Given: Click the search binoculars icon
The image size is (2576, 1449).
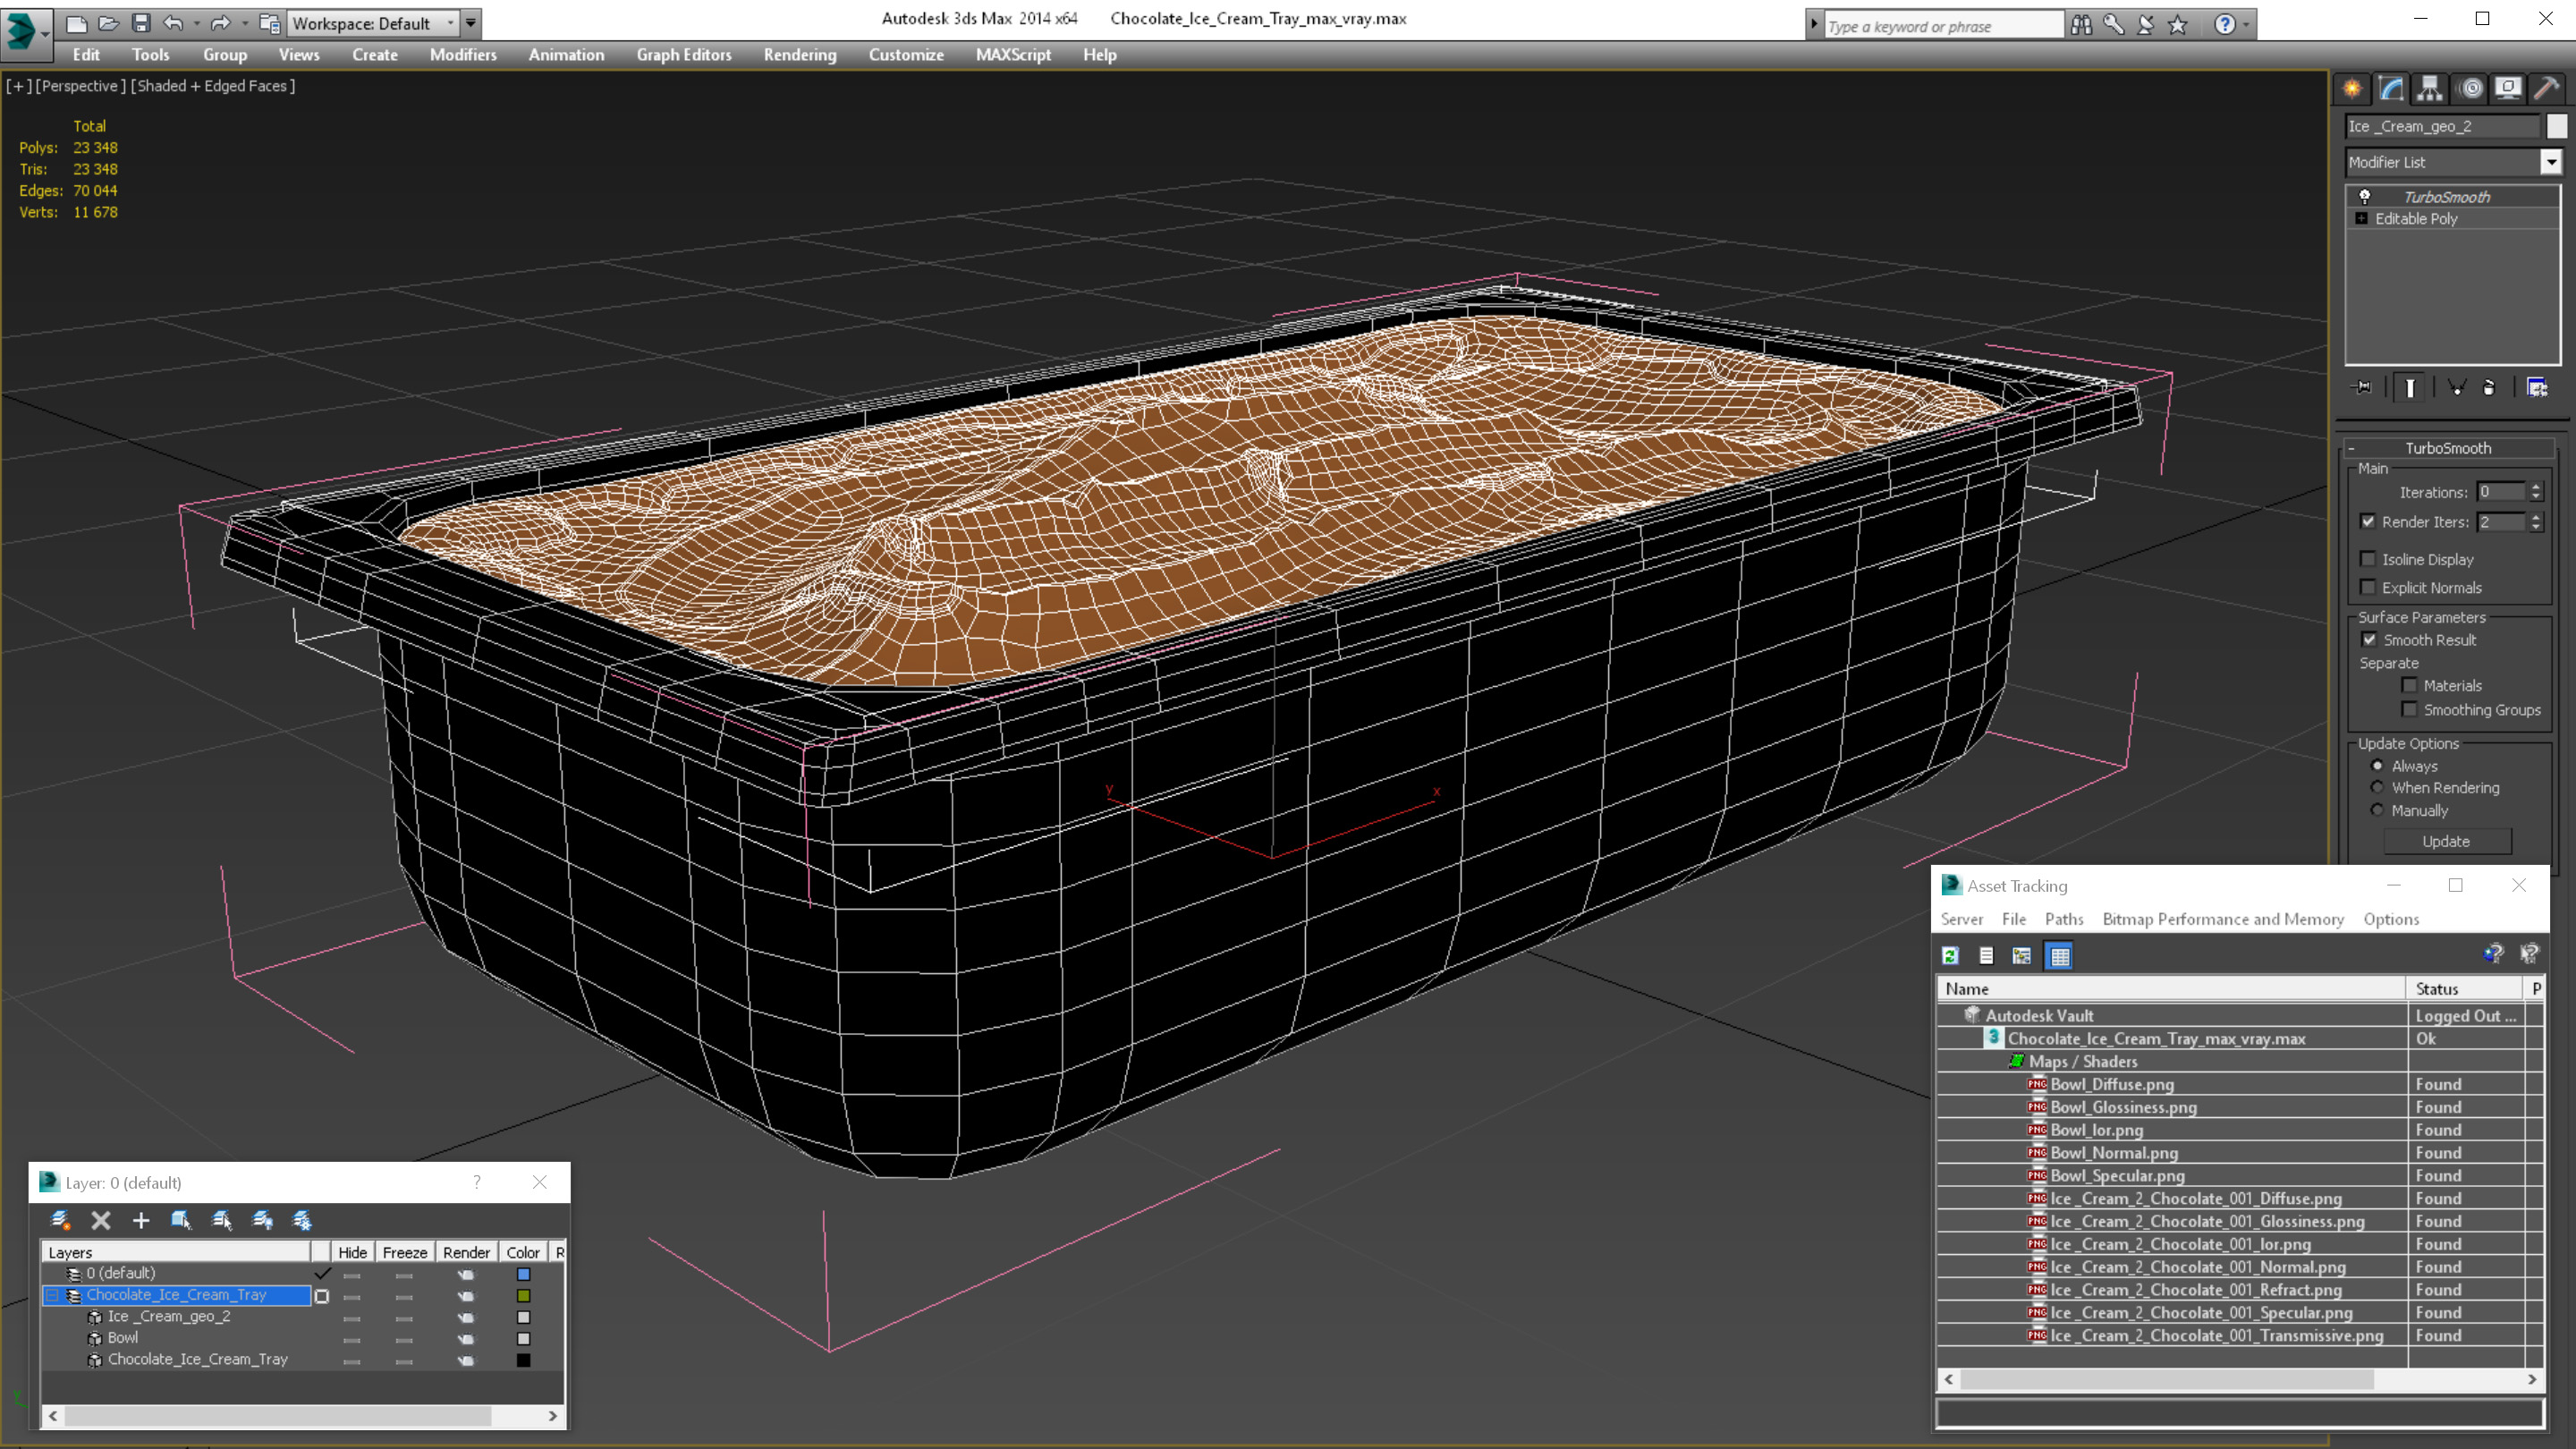Looking at the screenshot, I should (x=2081, y=25).
